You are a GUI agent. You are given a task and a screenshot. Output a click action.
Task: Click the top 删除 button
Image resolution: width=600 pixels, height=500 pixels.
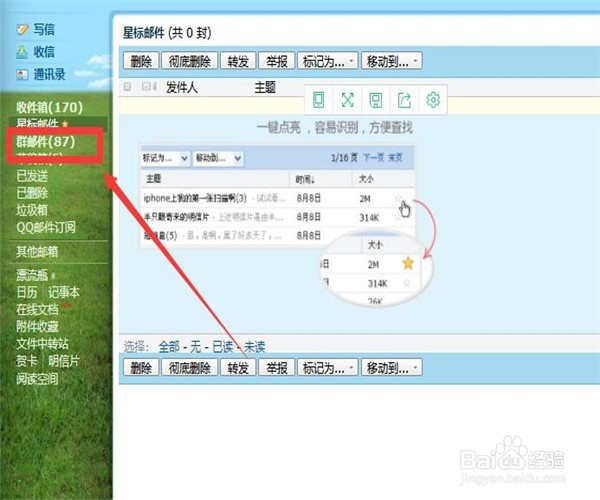[141, 61]
